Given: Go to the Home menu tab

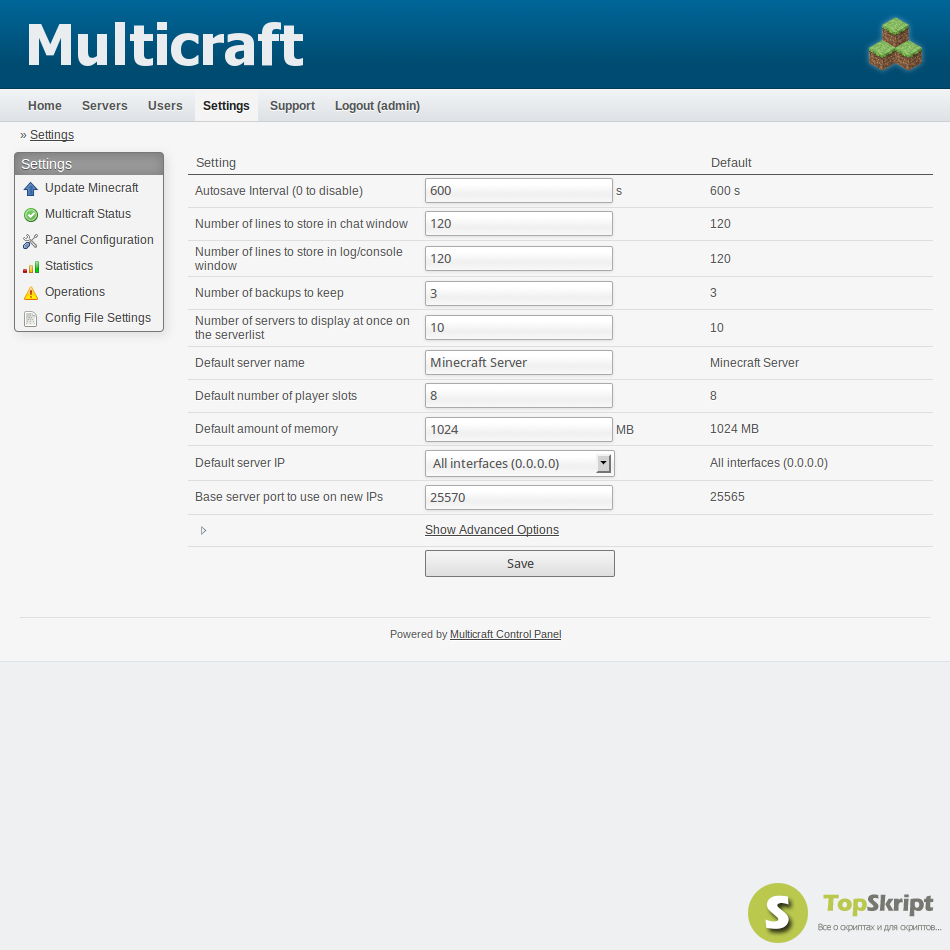Looking at the screenshot, I should point(45,106).
